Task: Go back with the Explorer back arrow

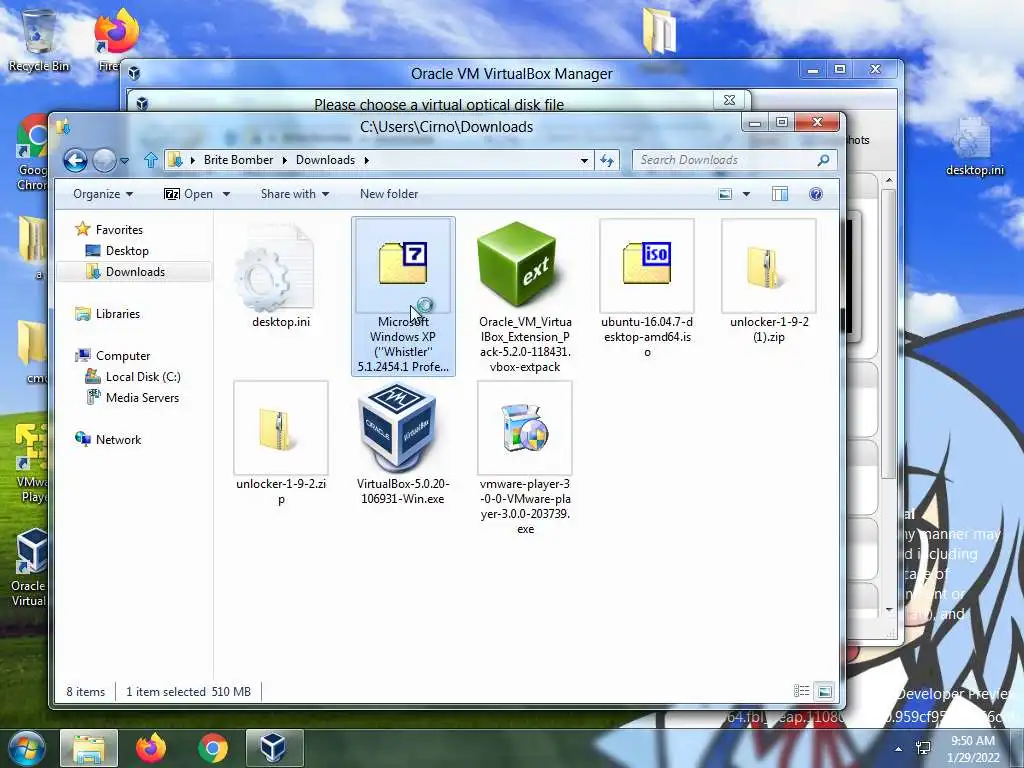Action: click(x=75, y=160)
